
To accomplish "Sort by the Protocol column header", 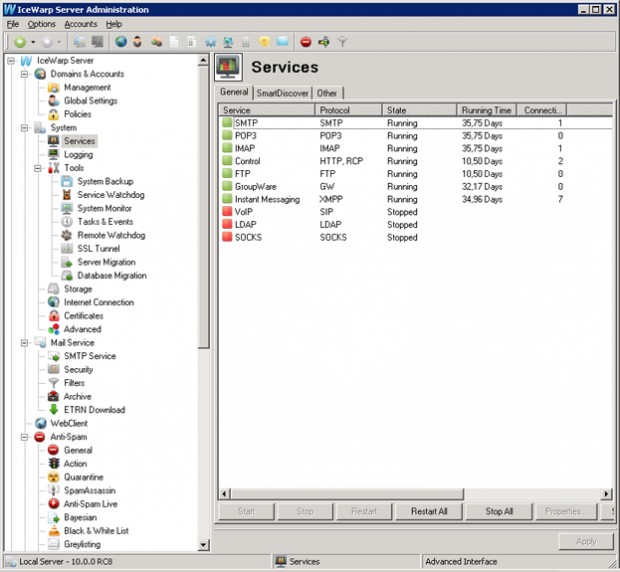I will (349, 110).
